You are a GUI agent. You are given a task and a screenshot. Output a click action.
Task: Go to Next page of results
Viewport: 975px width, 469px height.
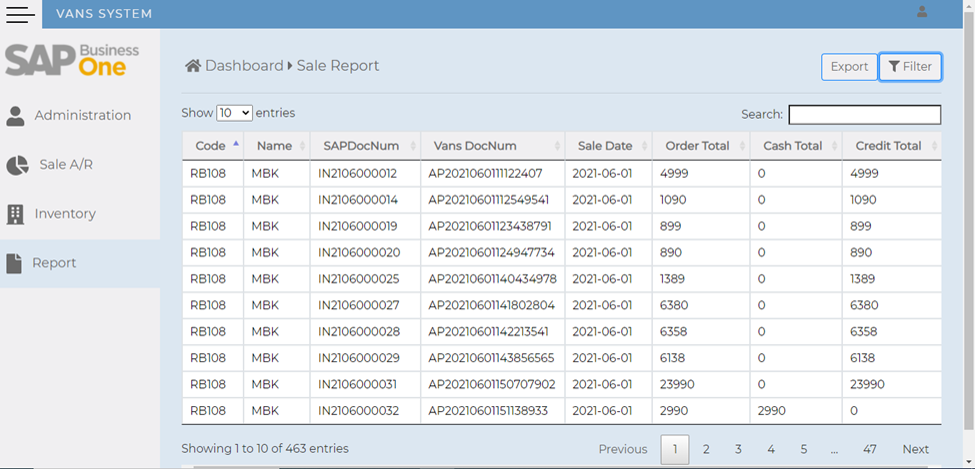[915, 449]
